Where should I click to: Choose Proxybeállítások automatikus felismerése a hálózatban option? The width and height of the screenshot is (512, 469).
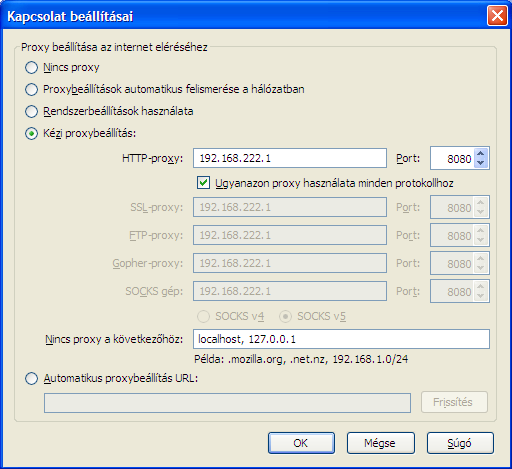click(32, 90)
